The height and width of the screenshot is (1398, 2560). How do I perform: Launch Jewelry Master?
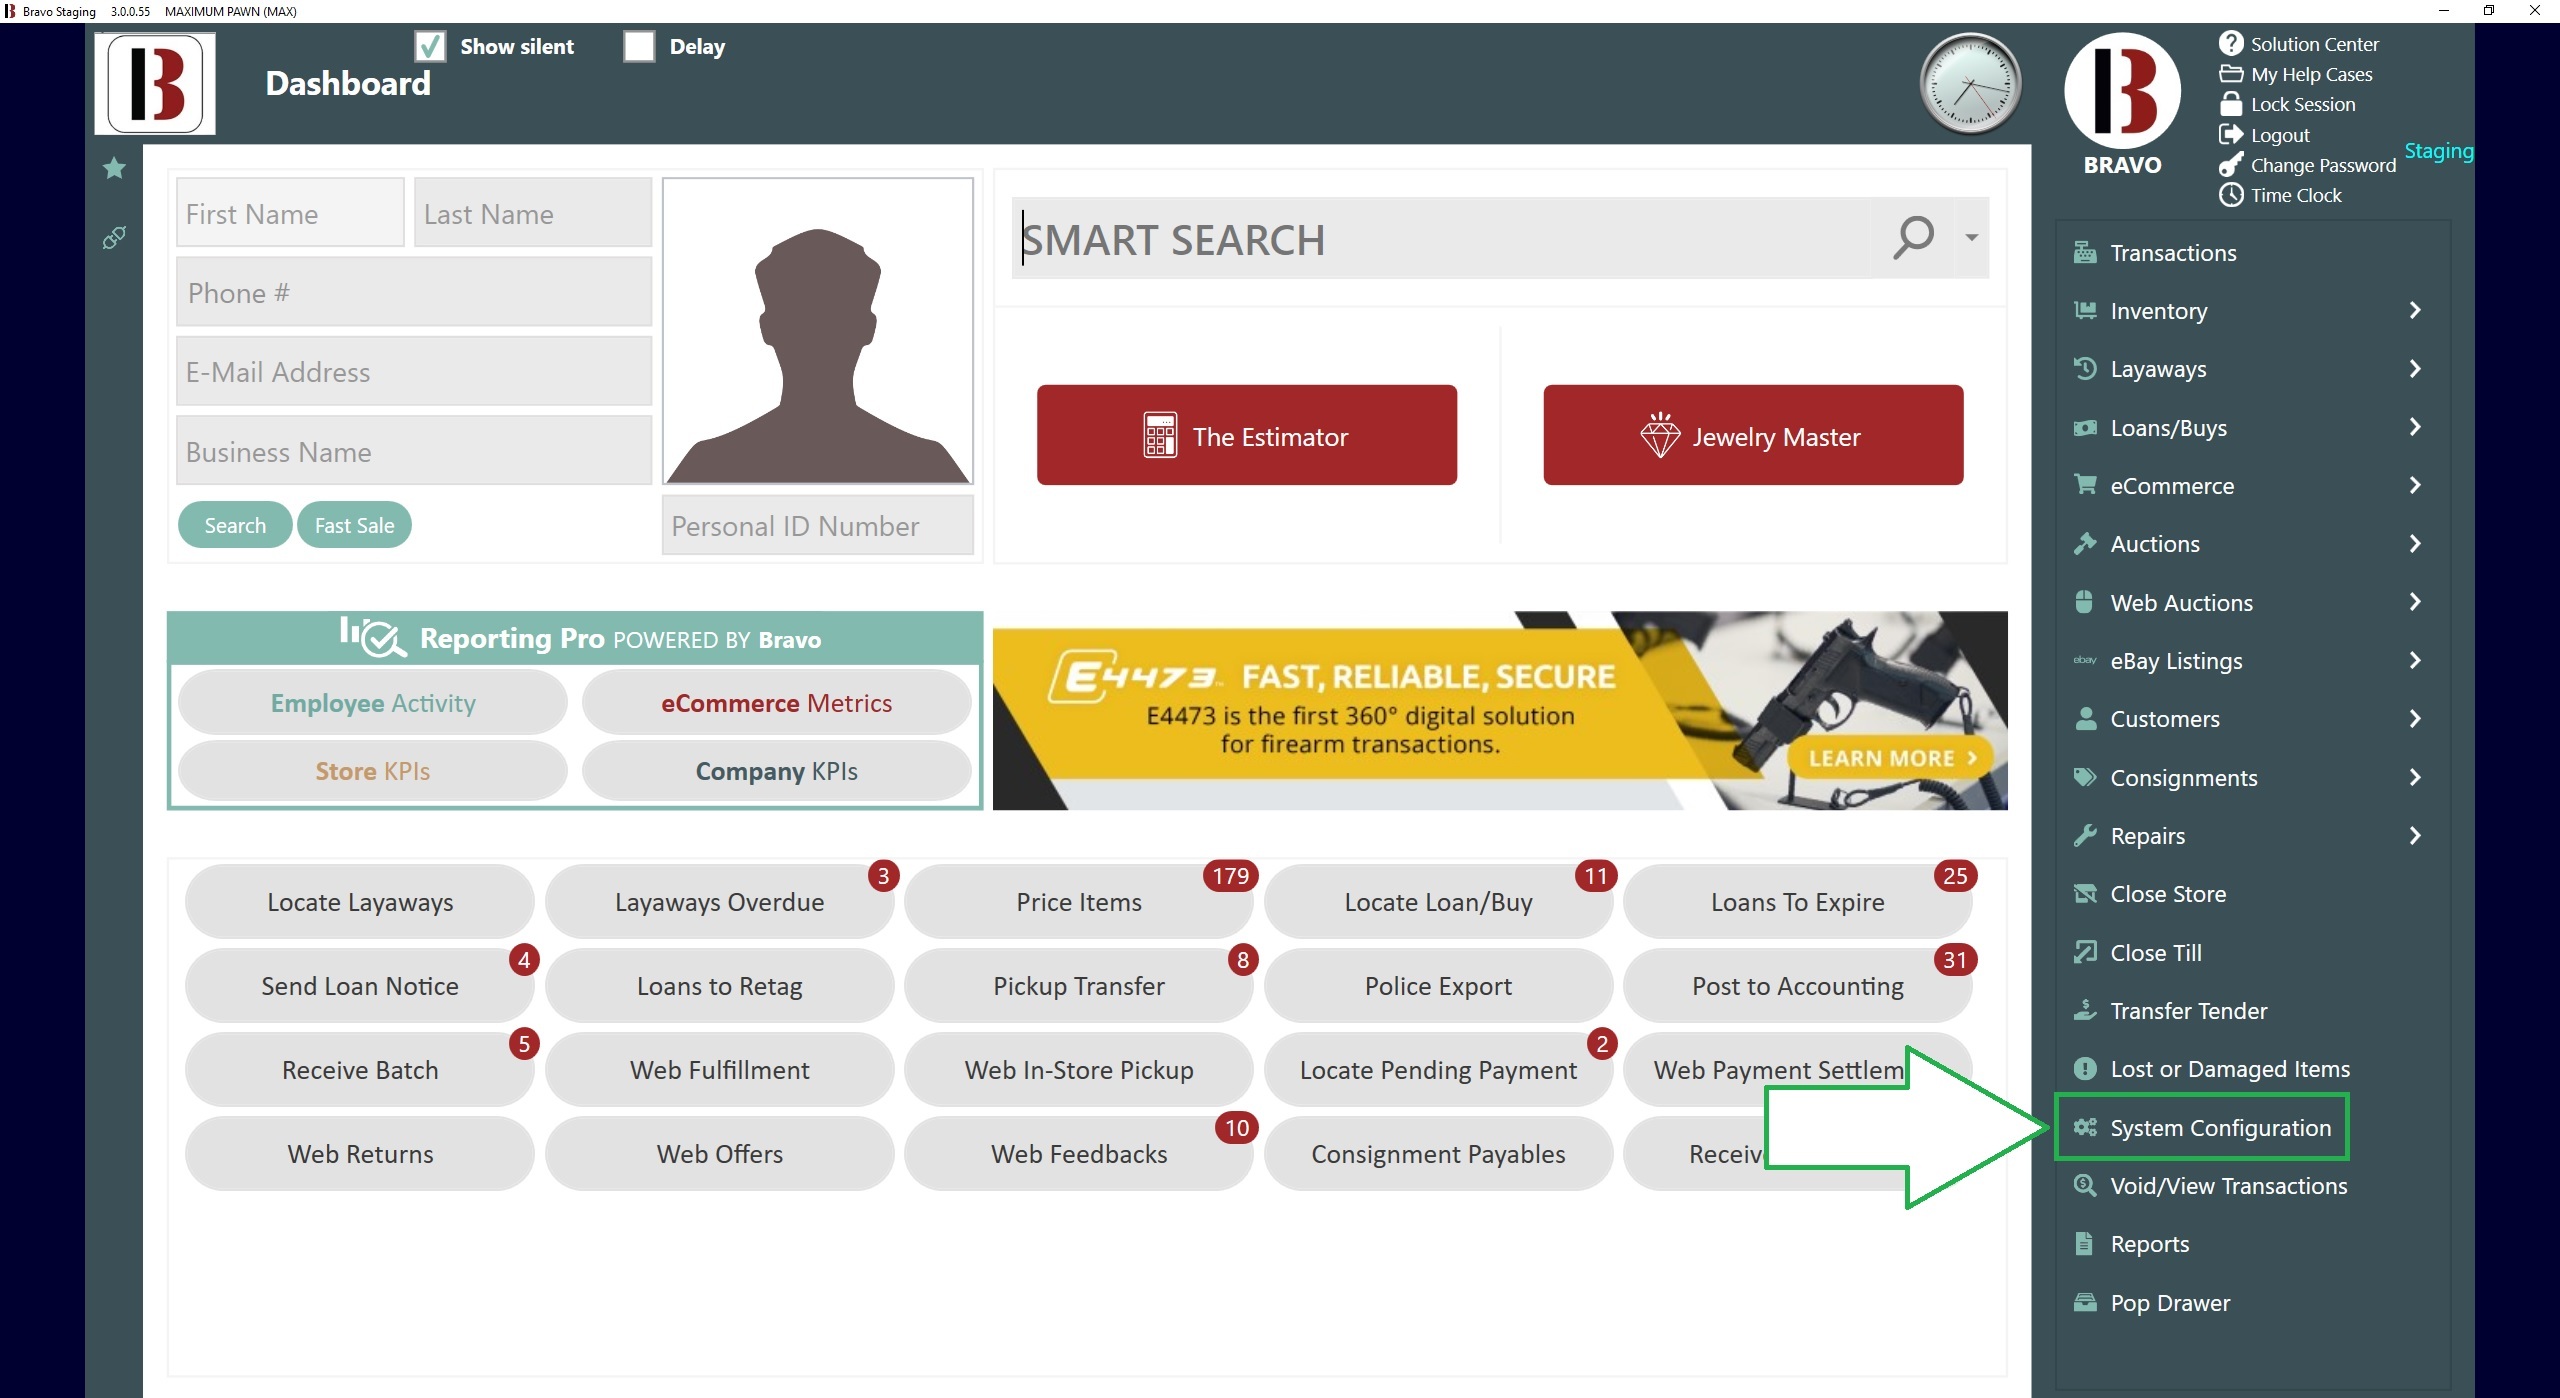coord(1753,435)
